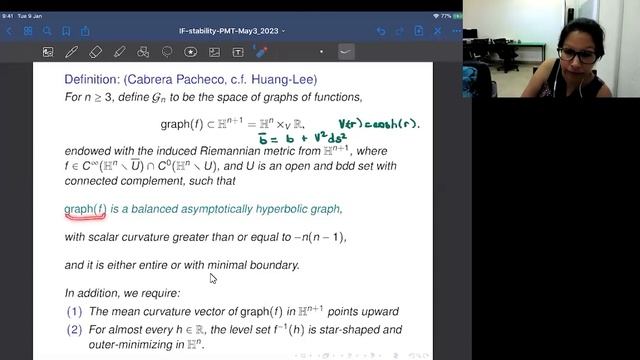640x360 pixels.
Task: Click the presenter's webcam video thumbnail
Action: [551, 49]
